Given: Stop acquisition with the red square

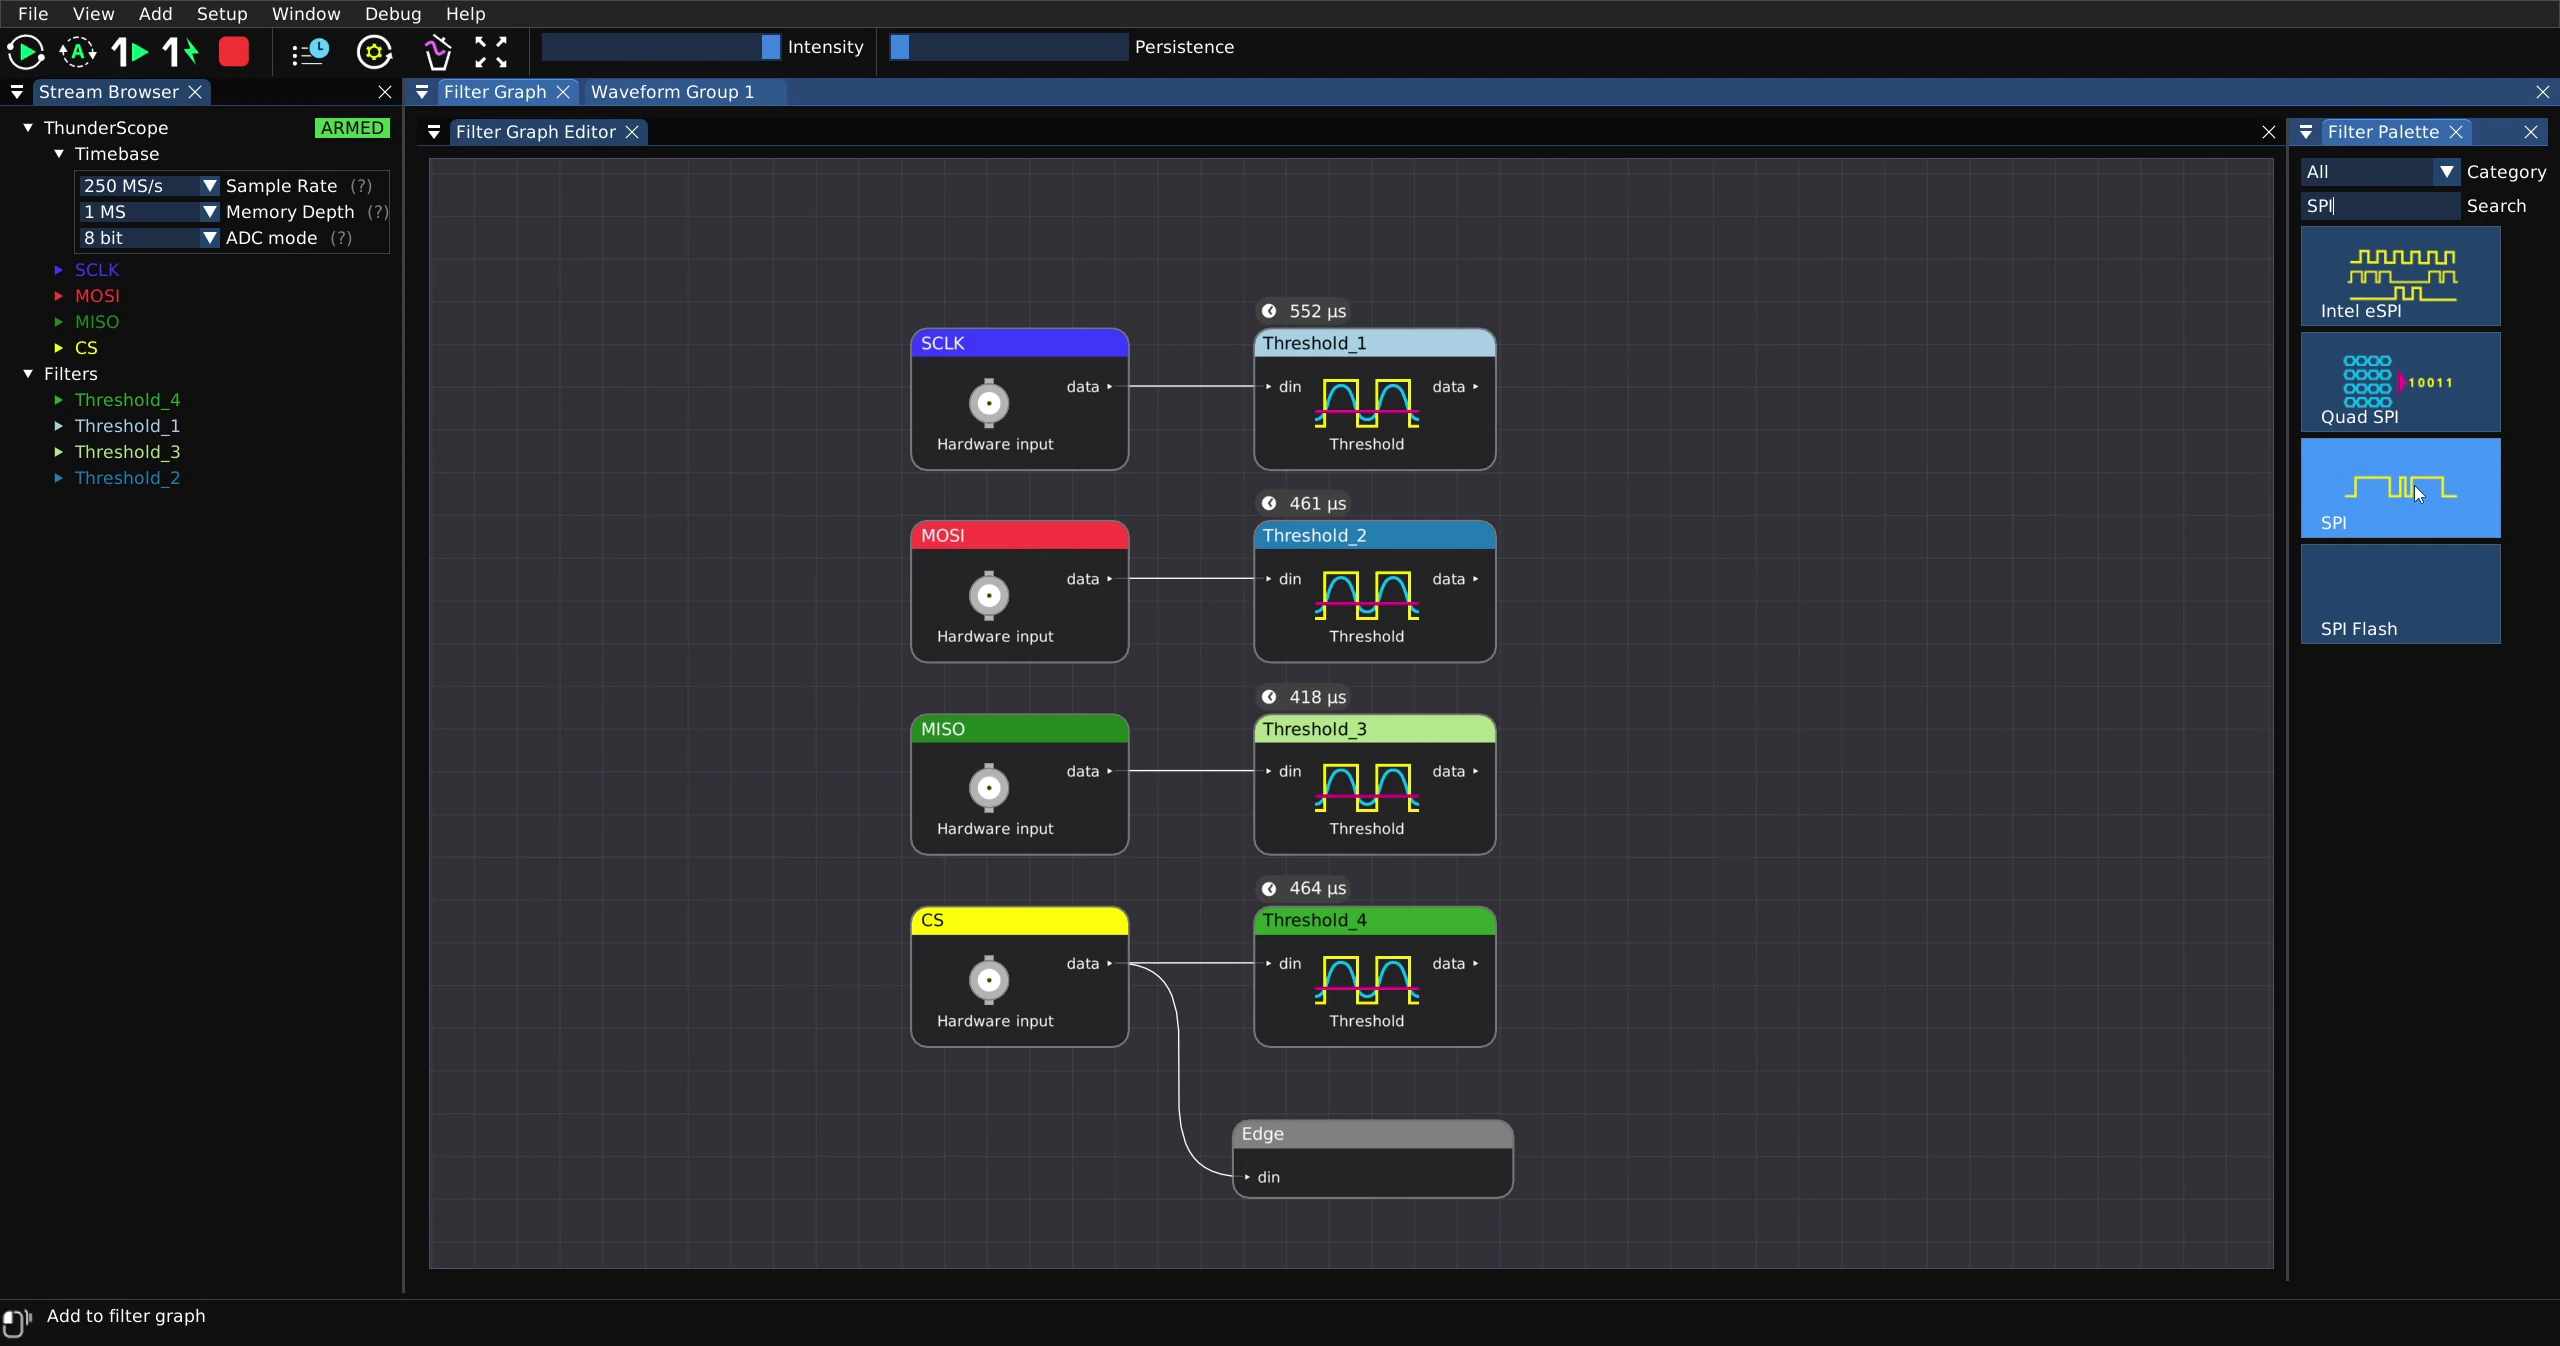Looking at the screenshot, I should point(234,52).
